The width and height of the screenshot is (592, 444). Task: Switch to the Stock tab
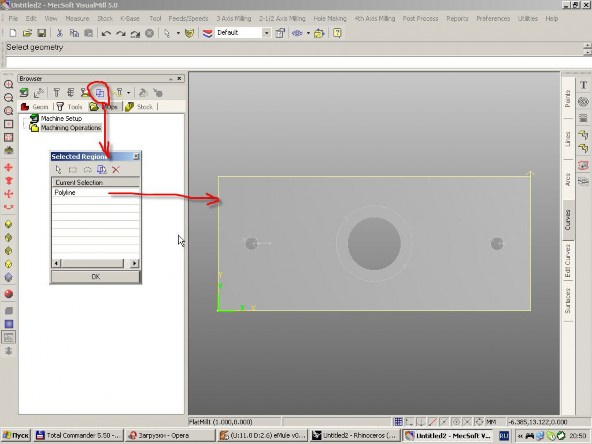pos(140,107)
